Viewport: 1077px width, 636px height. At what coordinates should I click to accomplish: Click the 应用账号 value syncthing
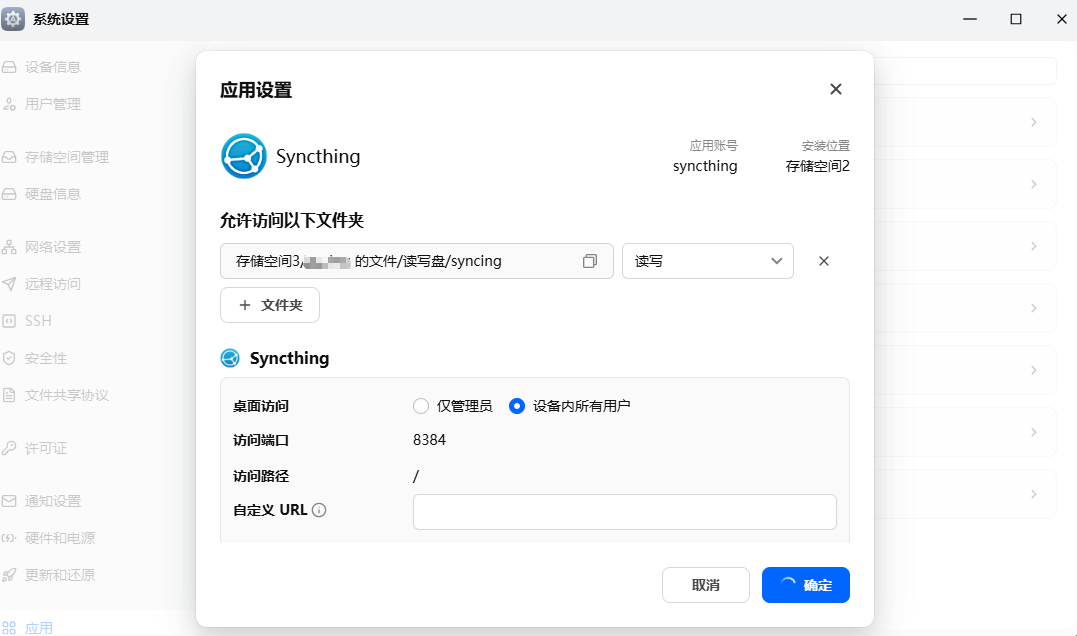click(x=705, y=166)
